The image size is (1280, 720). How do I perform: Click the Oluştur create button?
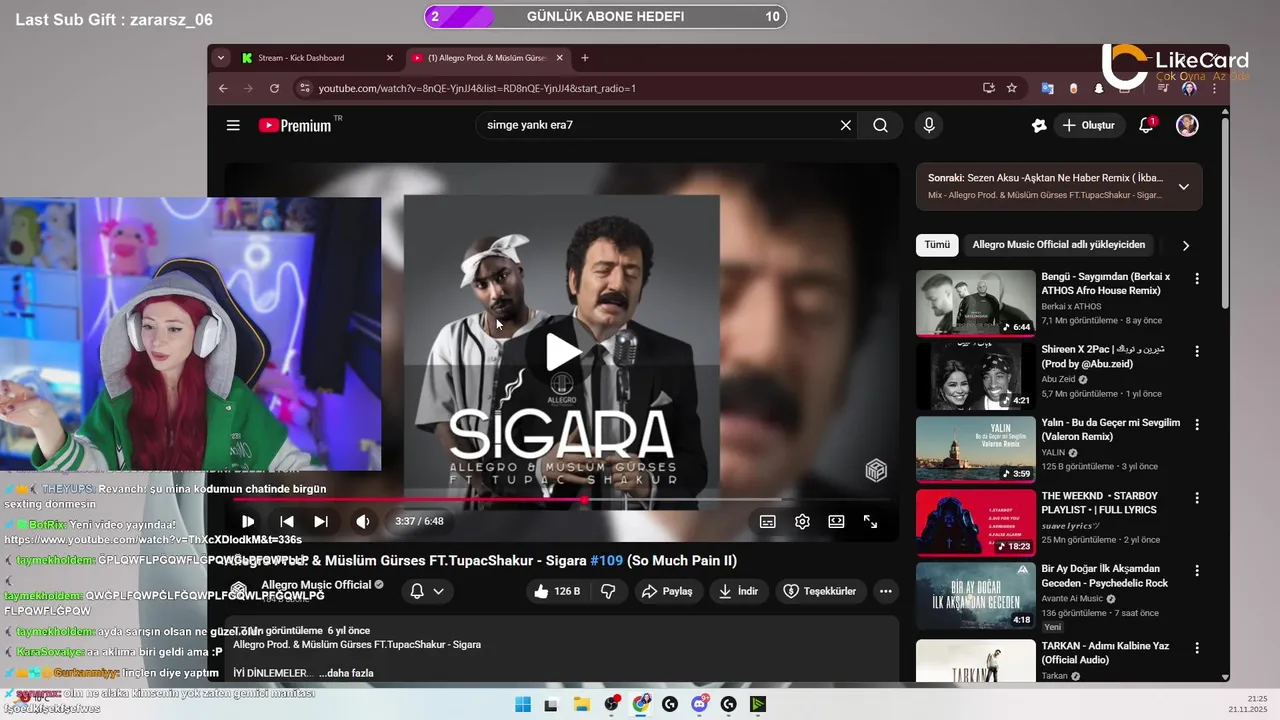pyautogui.click(x=1088, y=125)
